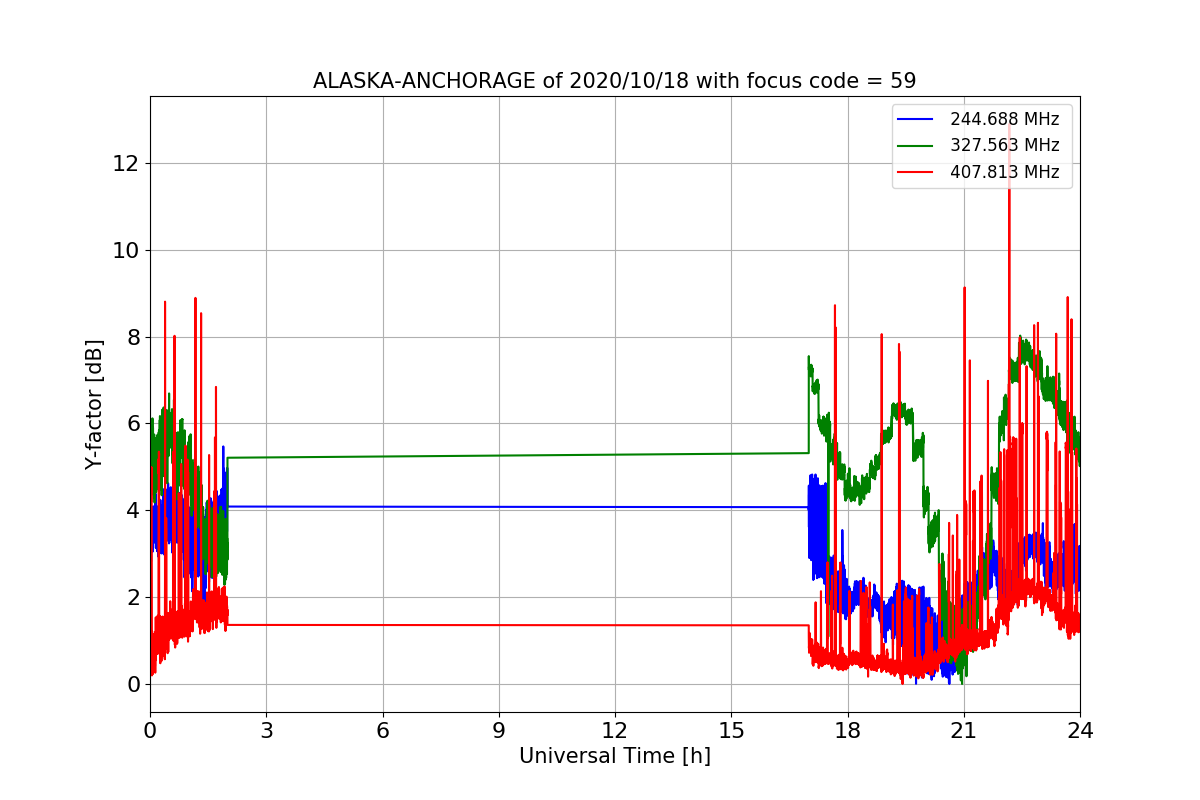
Task: Click x-axis tick label '3'
Action: click(266, 731)
